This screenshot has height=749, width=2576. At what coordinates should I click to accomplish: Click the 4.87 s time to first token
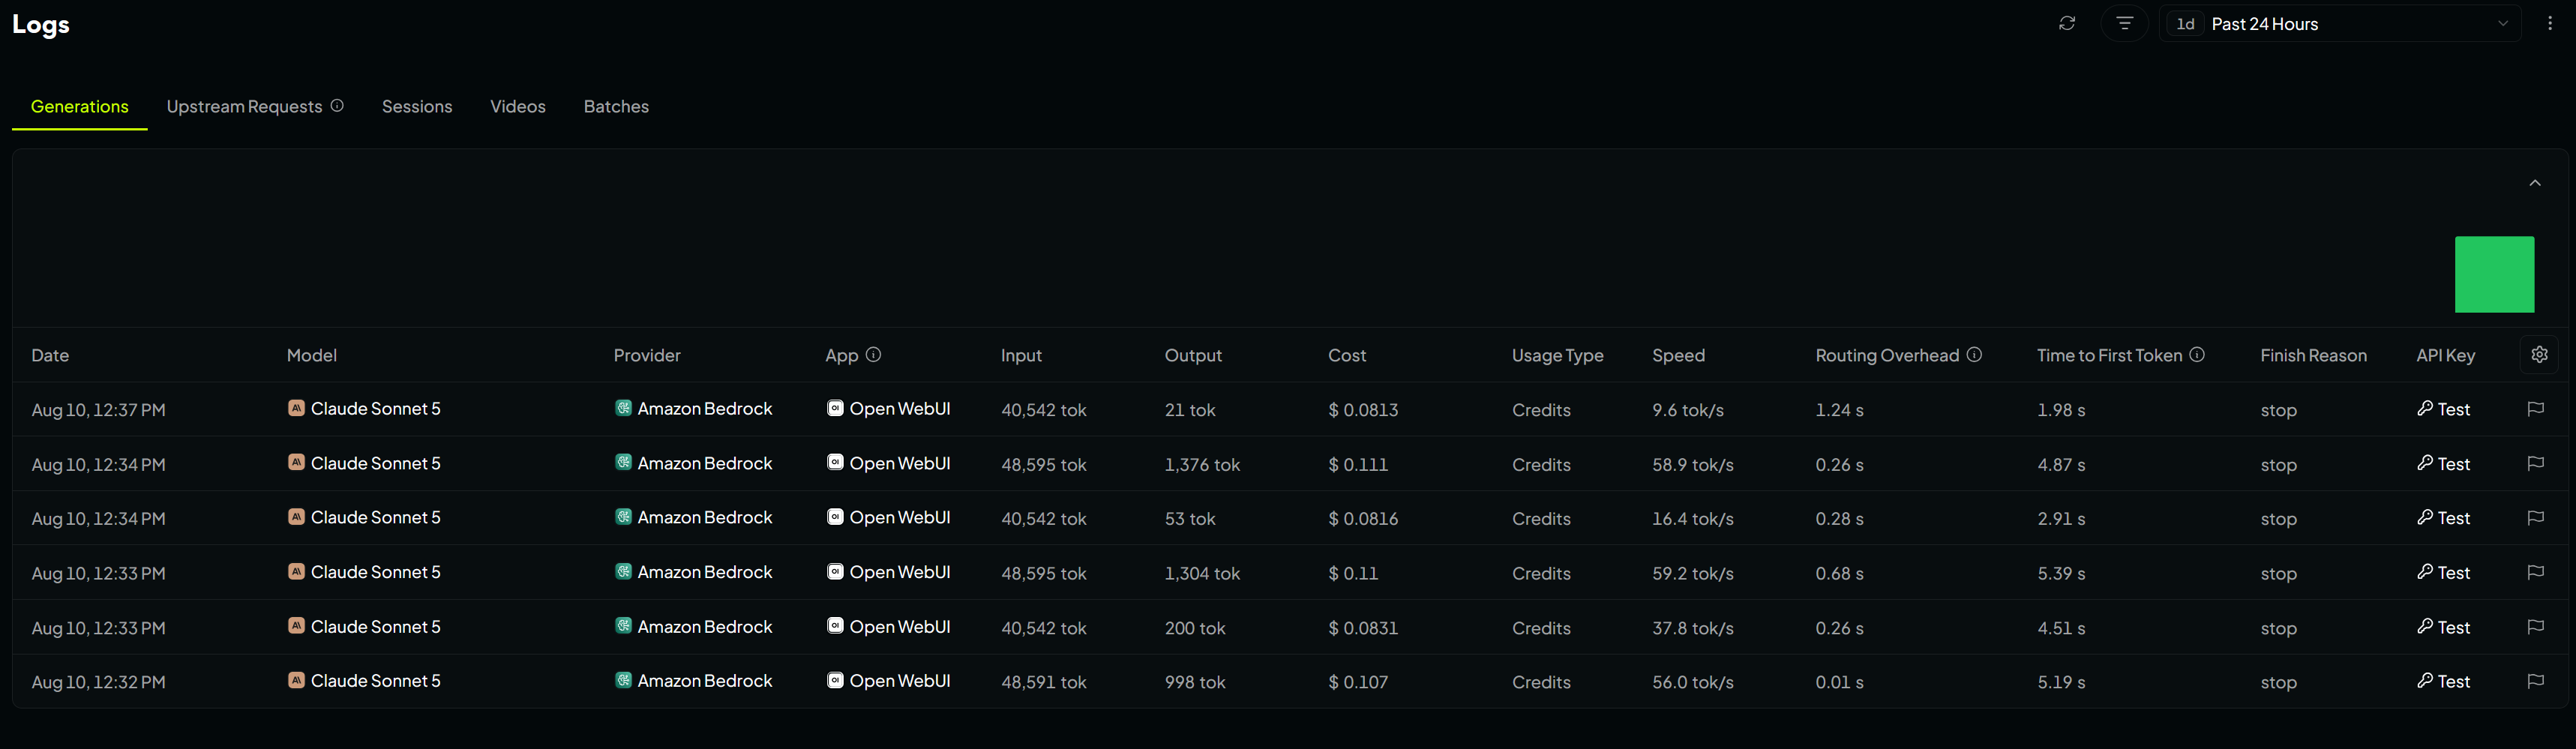coord(2061,464)
